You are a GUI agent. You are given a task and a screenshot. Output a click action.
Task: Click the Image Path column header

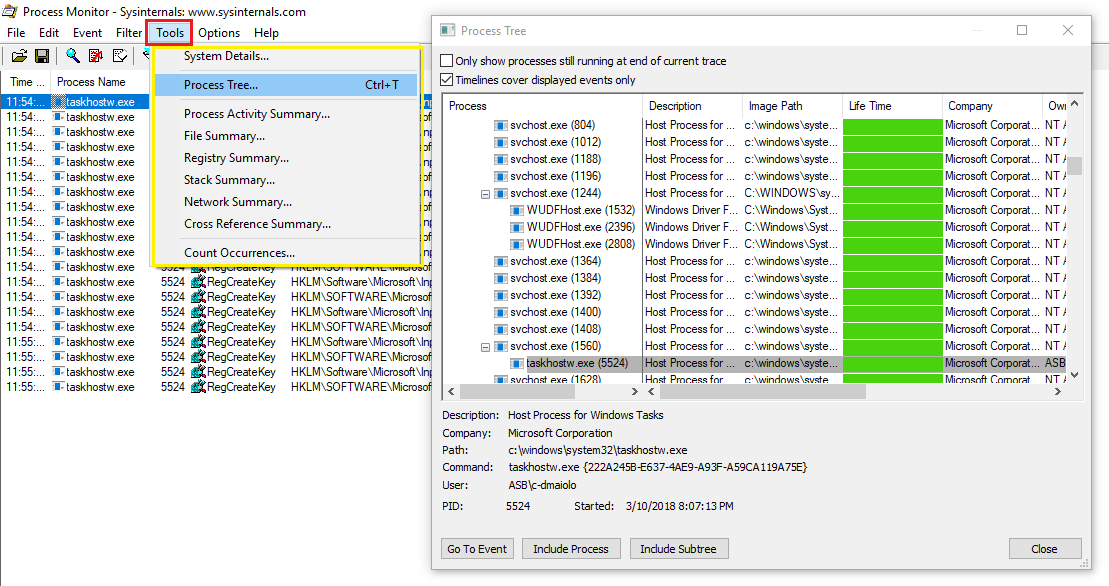point(792,106)
